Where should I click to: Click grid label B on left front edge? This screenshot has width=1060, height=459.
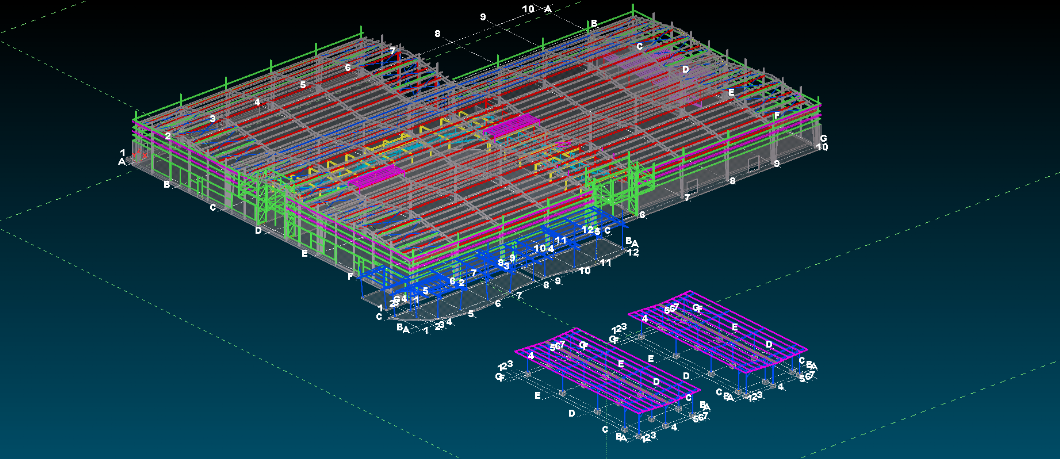(x=167, y=185)
